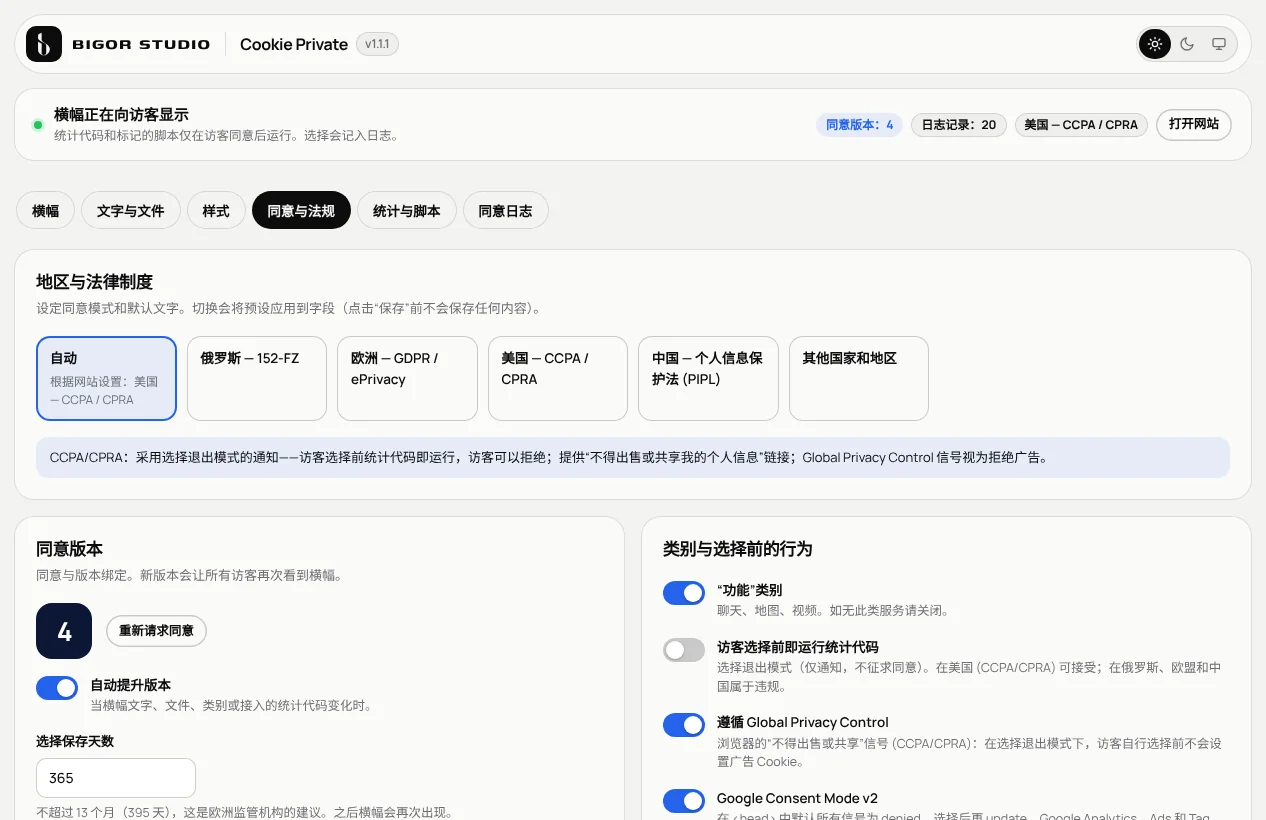Toggle the 自动提升版本 switch
This screenshot has height=820, width=1266.
[57, 688]
